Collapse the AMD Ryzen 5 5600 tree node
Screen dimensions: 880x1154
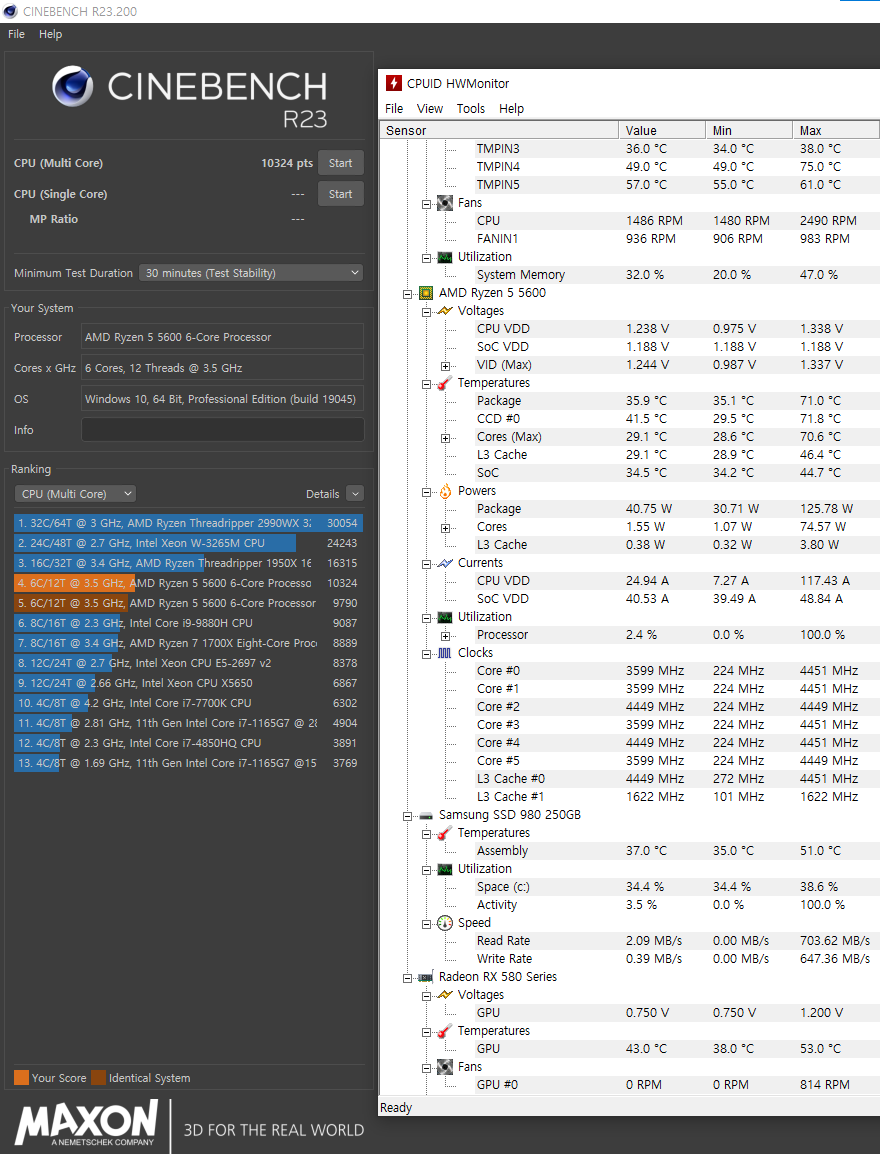click(408, 294)
